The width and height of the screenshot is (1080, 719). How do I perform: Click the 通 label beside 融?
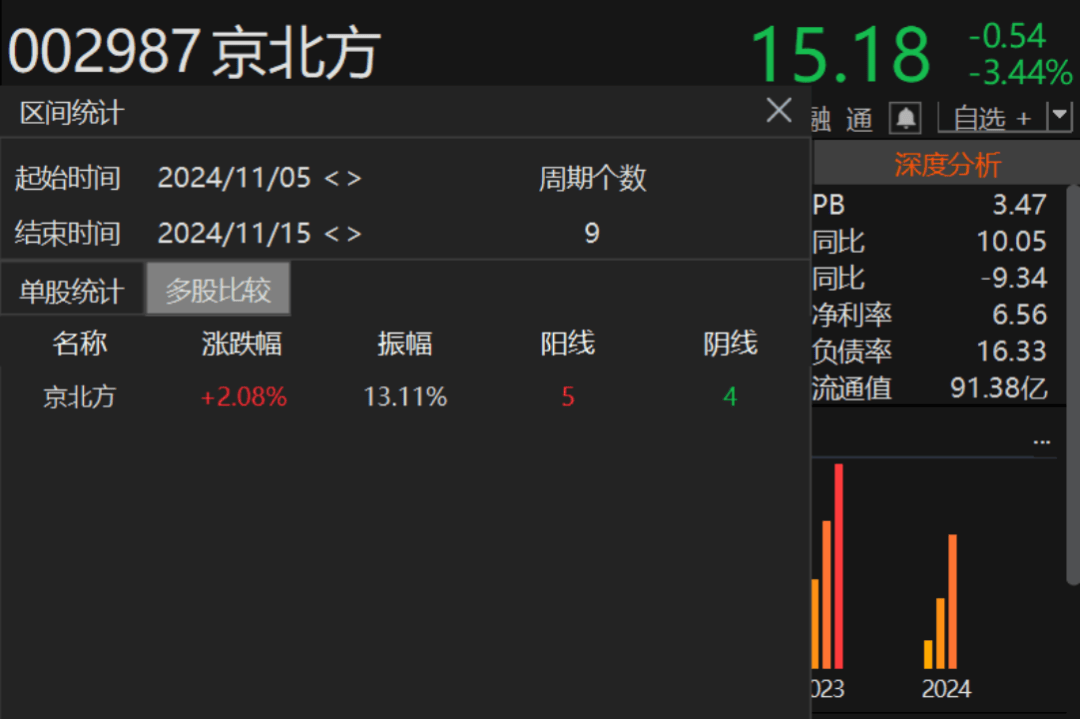point(859,119)
